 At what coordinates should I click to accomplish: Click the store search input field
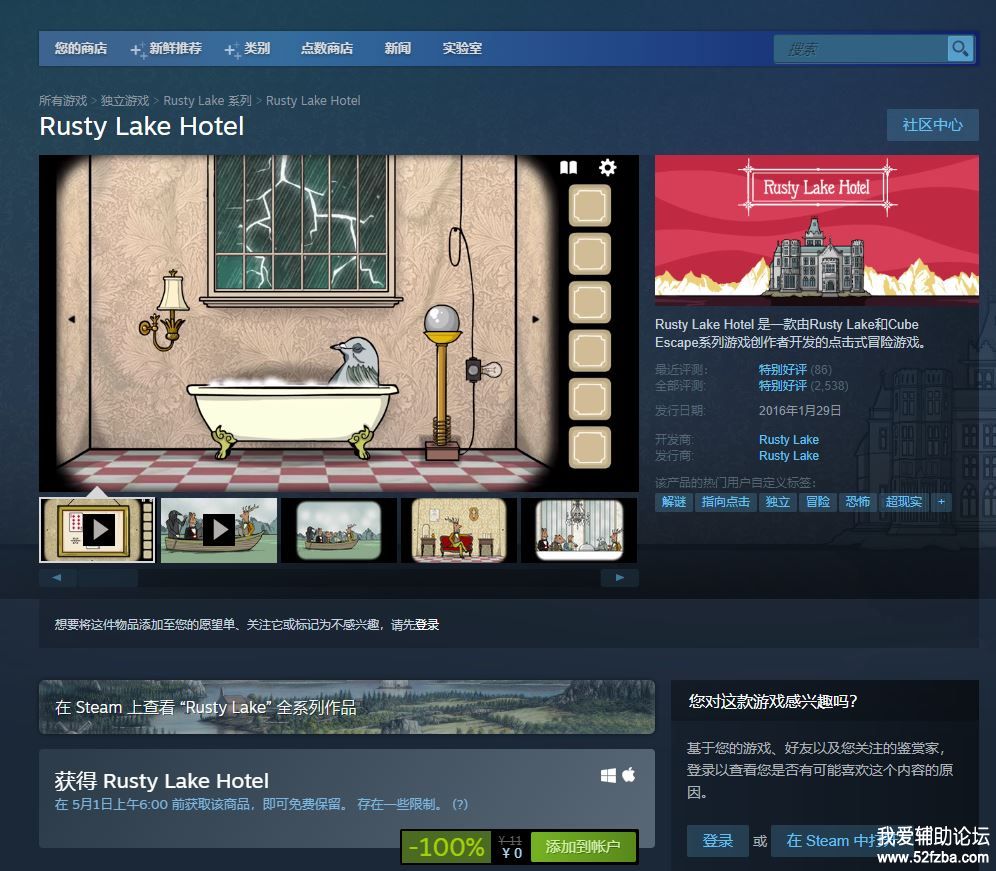(861, 48)
